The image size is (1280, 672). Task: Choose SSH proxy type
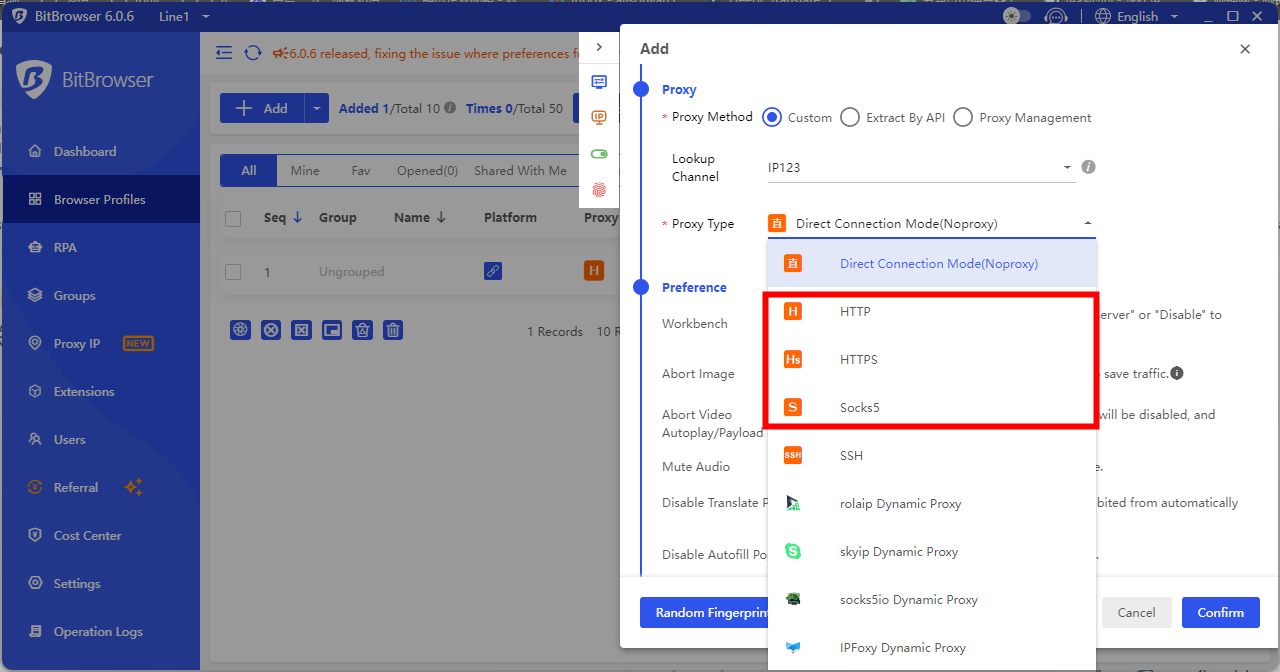[932, 455]
